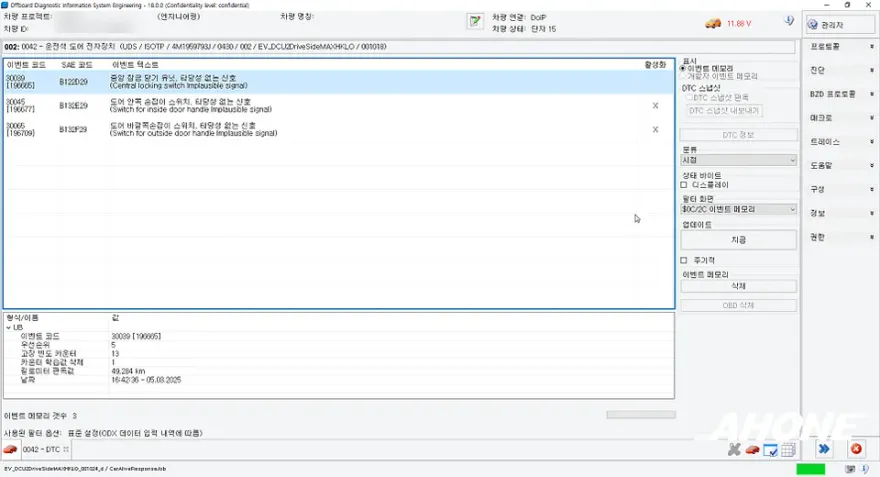The width and height of the screenshot is (880, 477).
Task: Select the B132E29 inside door handle row
Action: (x=338, y=106)
